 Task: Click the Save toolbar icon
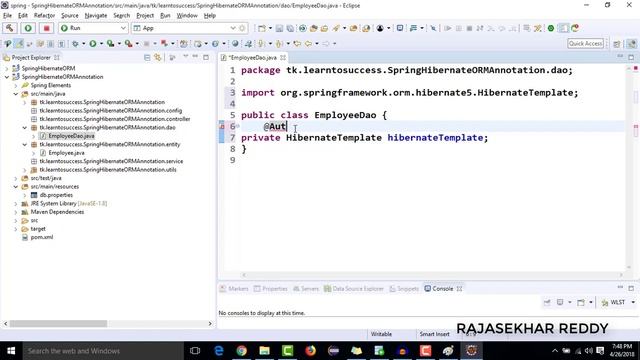tap(279, 28)
